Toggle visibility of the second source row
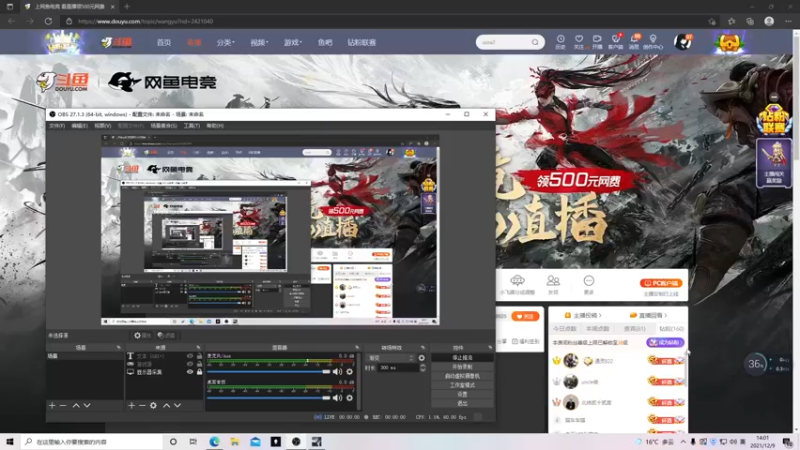800x450 pixels. pos(190,364)
